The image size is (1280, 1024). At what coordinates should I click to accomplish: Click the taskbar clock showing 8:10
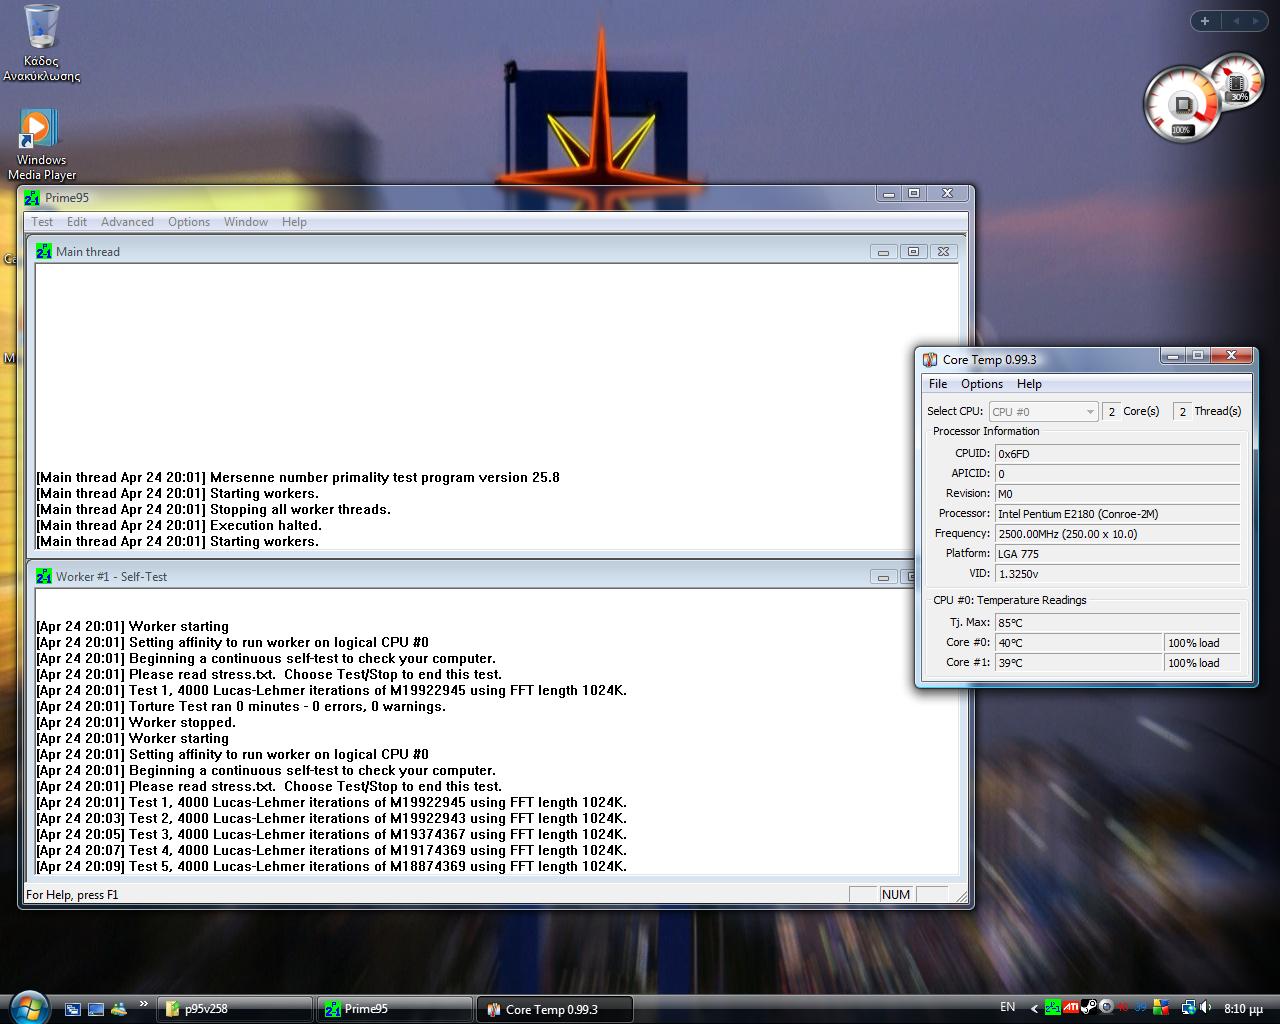(1243, 1009)
